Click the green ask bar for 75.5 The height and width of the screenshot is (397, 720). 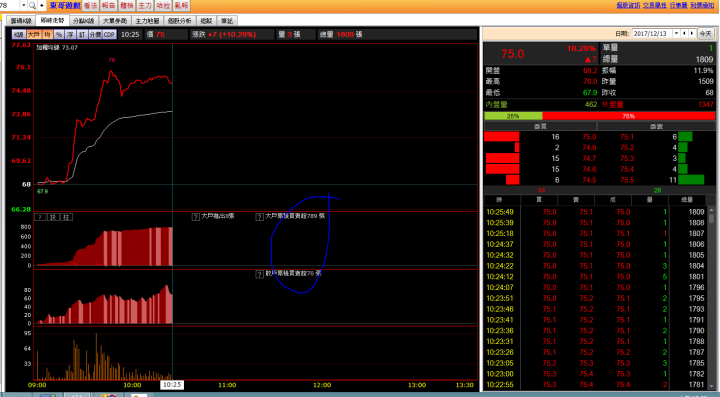pos(691,180)
